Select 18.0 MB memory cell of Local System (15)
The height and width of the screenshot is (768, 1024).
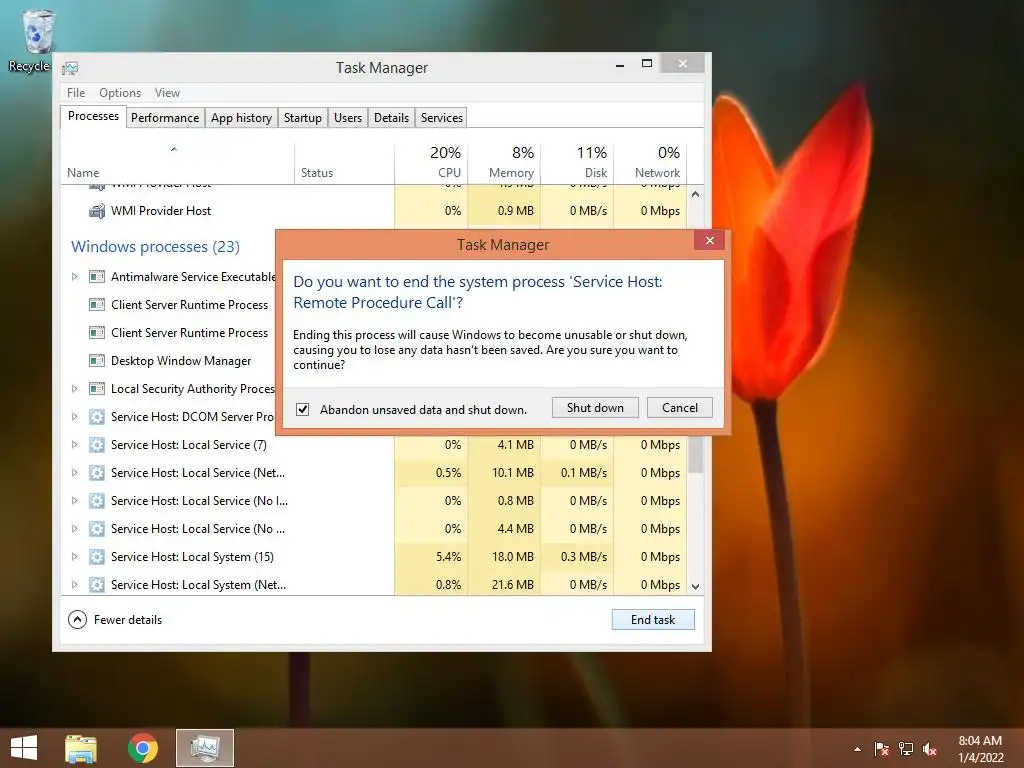click(504, 557)
